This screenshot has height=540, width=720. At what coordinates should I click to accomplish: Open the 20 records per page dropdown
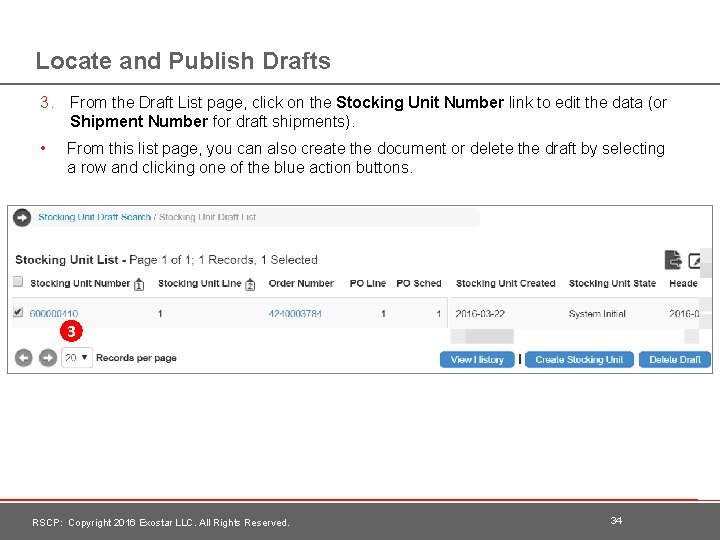click(x=77, y=357)
